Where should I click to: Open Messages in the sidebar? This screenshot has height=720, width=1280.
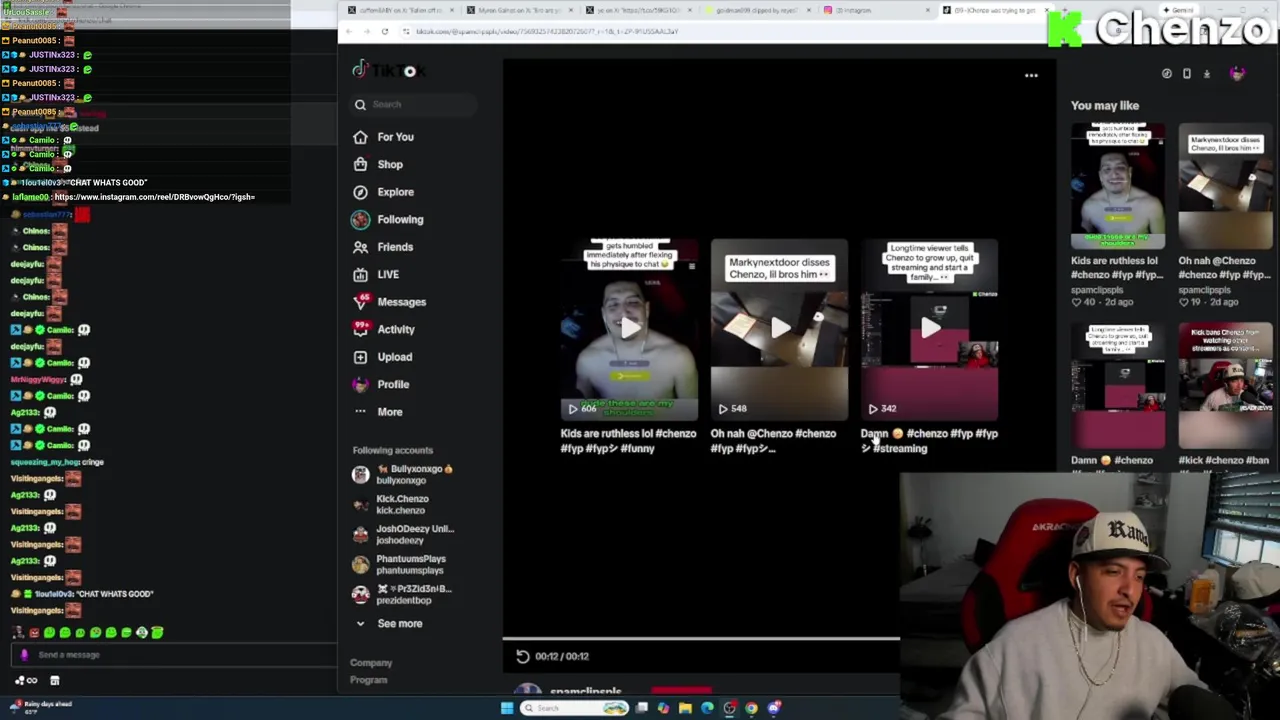click(390, 302)
